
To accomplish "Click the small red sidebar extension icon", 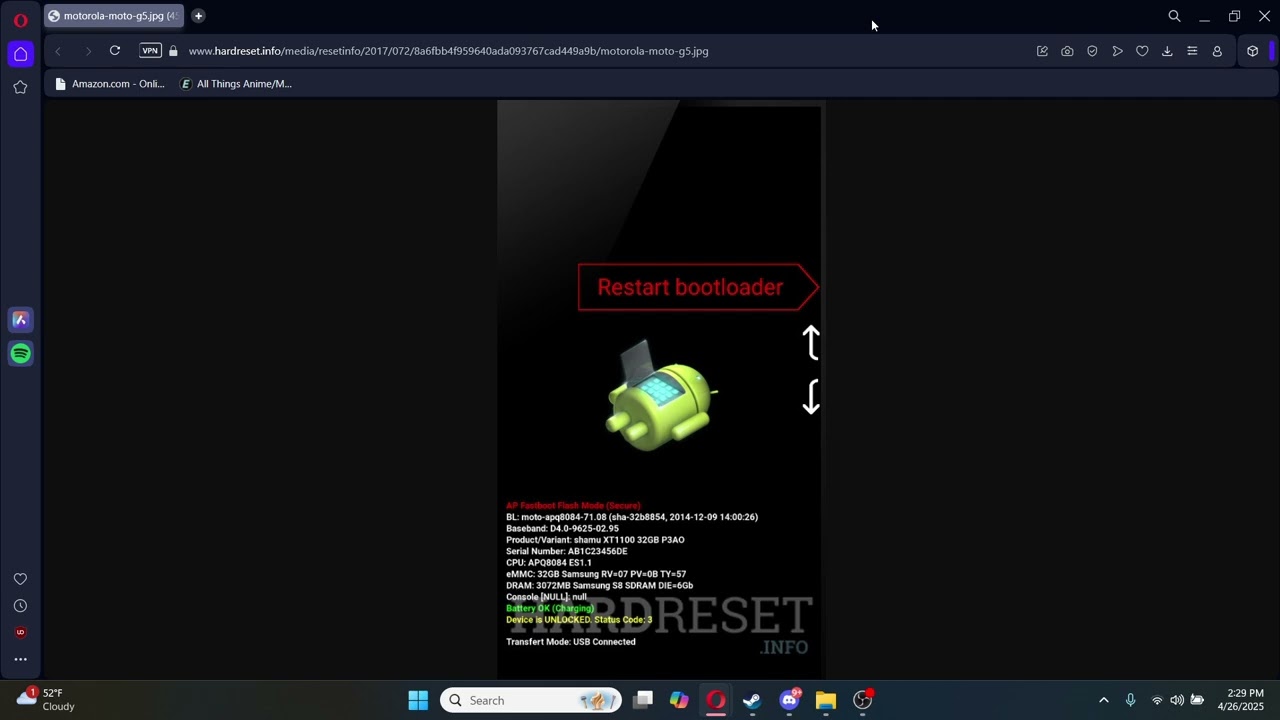I will tap(20, 632).
